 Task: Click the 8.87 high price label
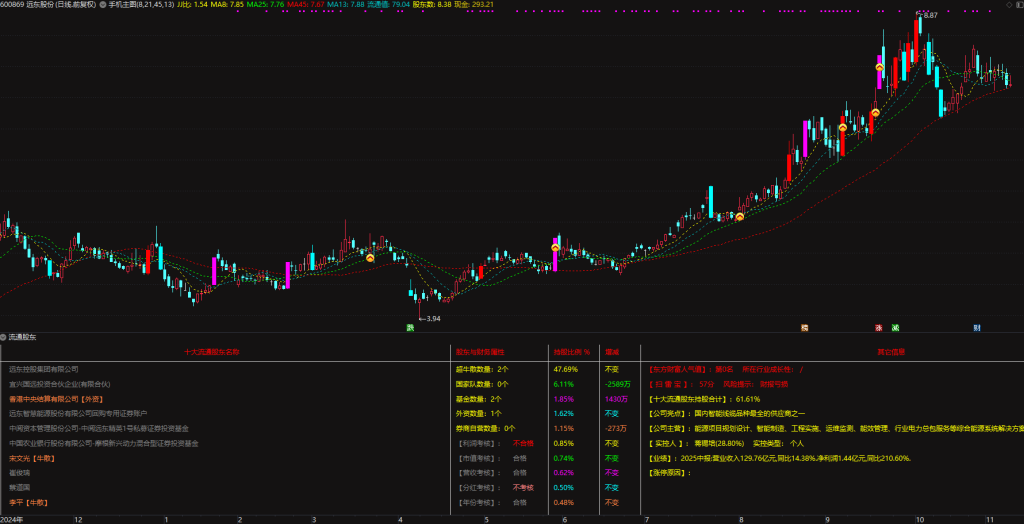pos(928,15)
